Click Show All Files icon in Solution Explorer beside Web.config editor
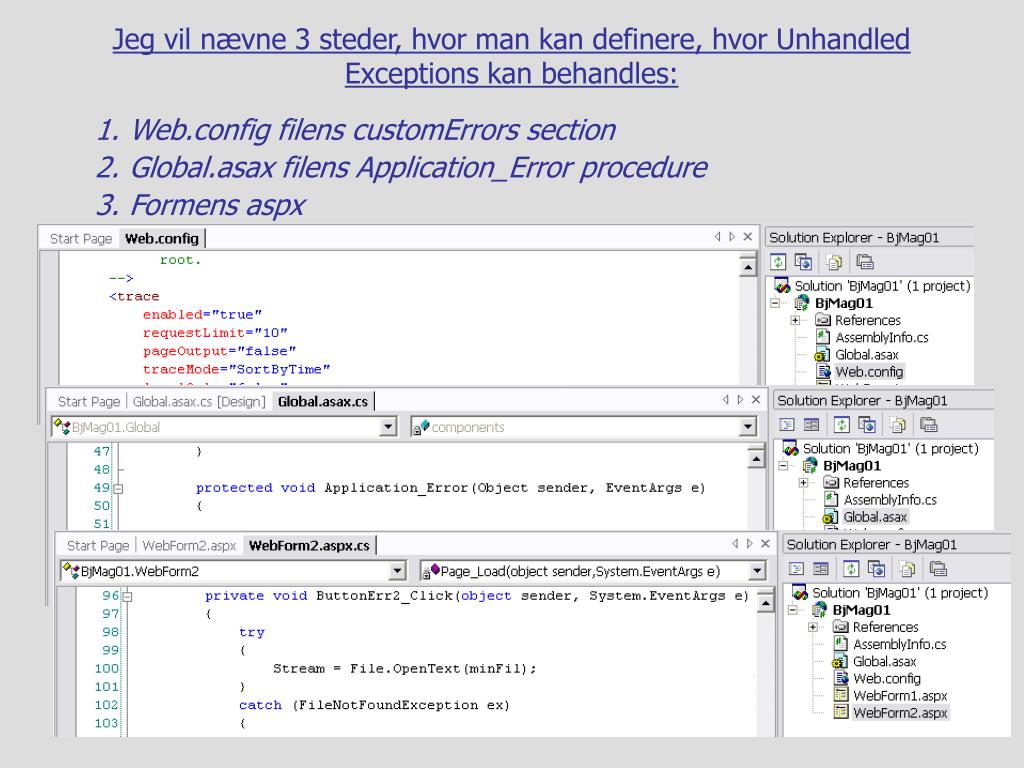The height and width of the screenshot is (768, 1024). [834, 262]
